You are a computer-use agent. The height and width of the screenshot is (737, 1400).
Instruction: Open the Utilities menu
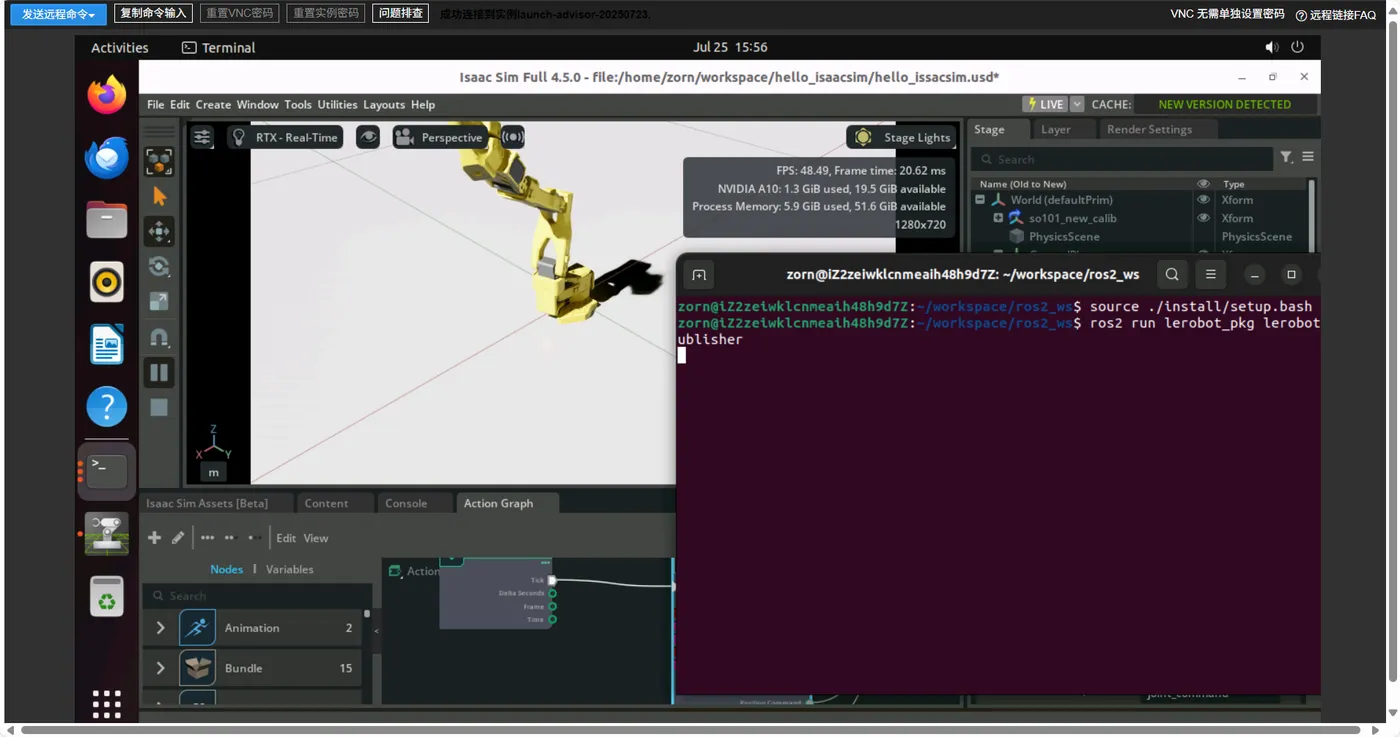[337, 104]
